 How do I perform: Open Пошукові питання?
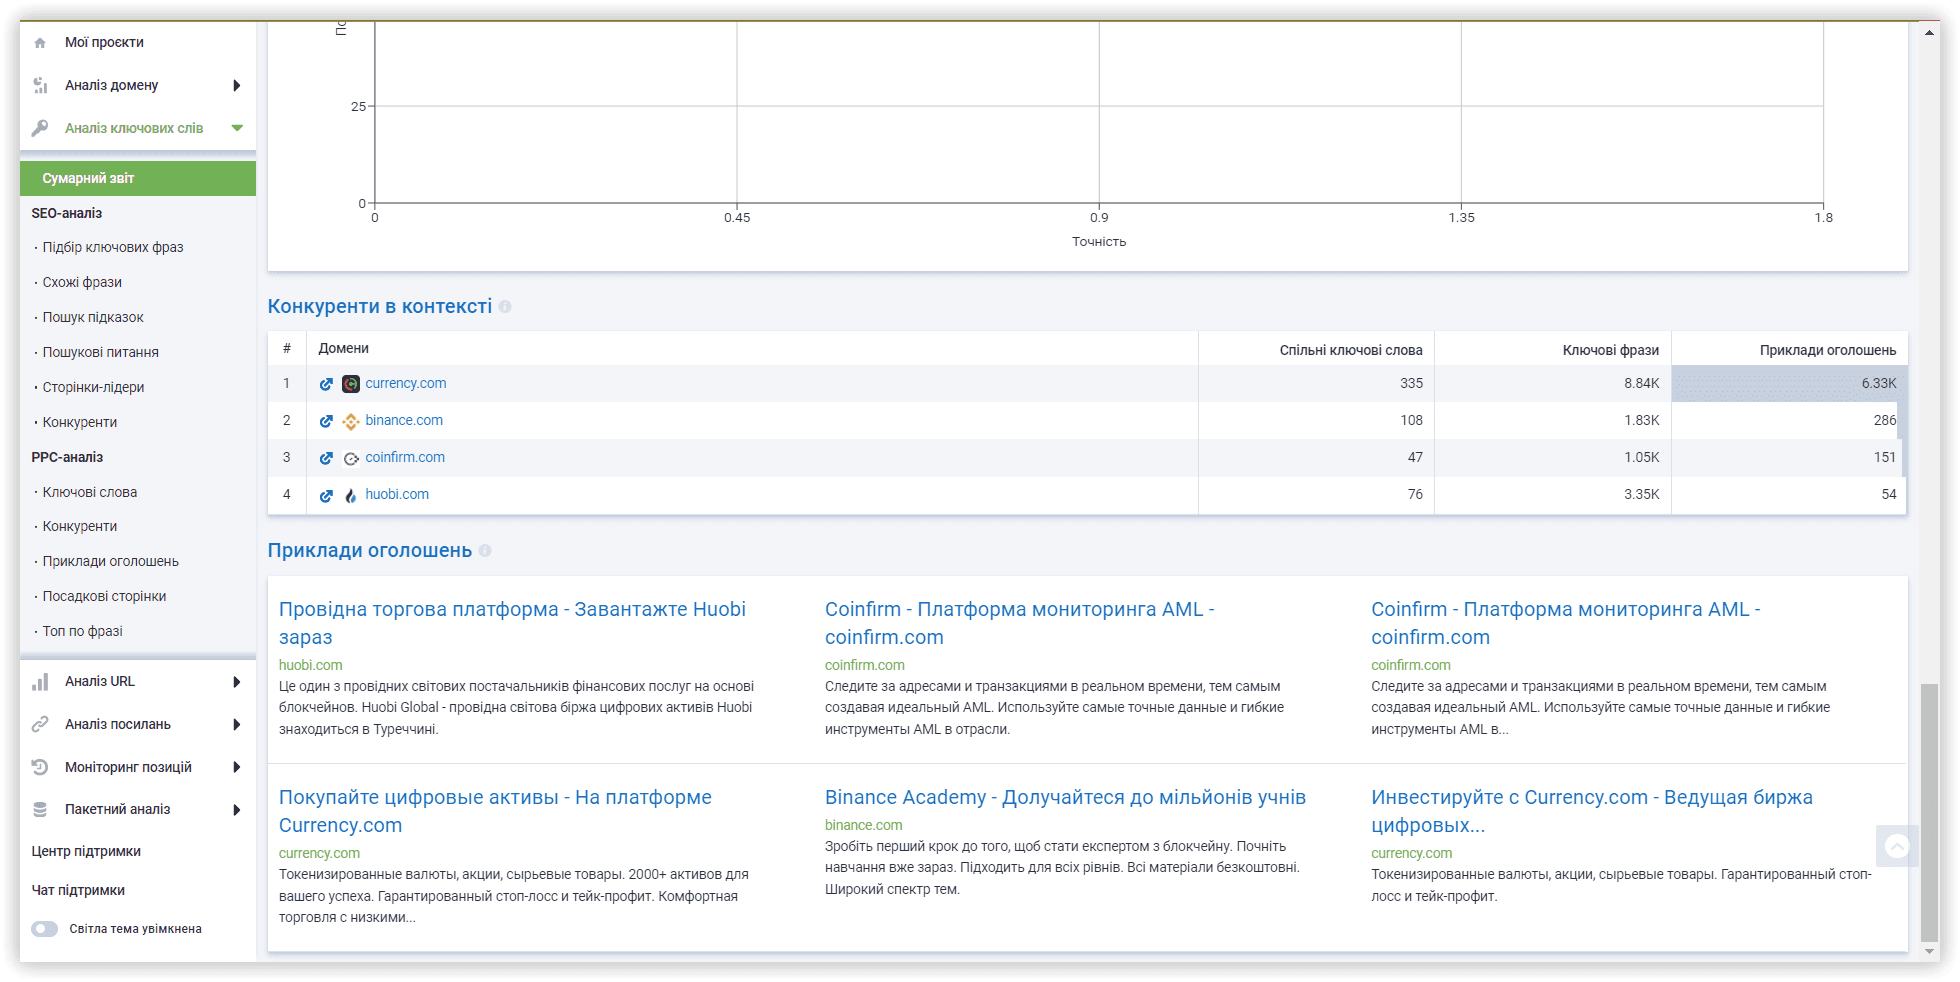[x=101, y=352]
